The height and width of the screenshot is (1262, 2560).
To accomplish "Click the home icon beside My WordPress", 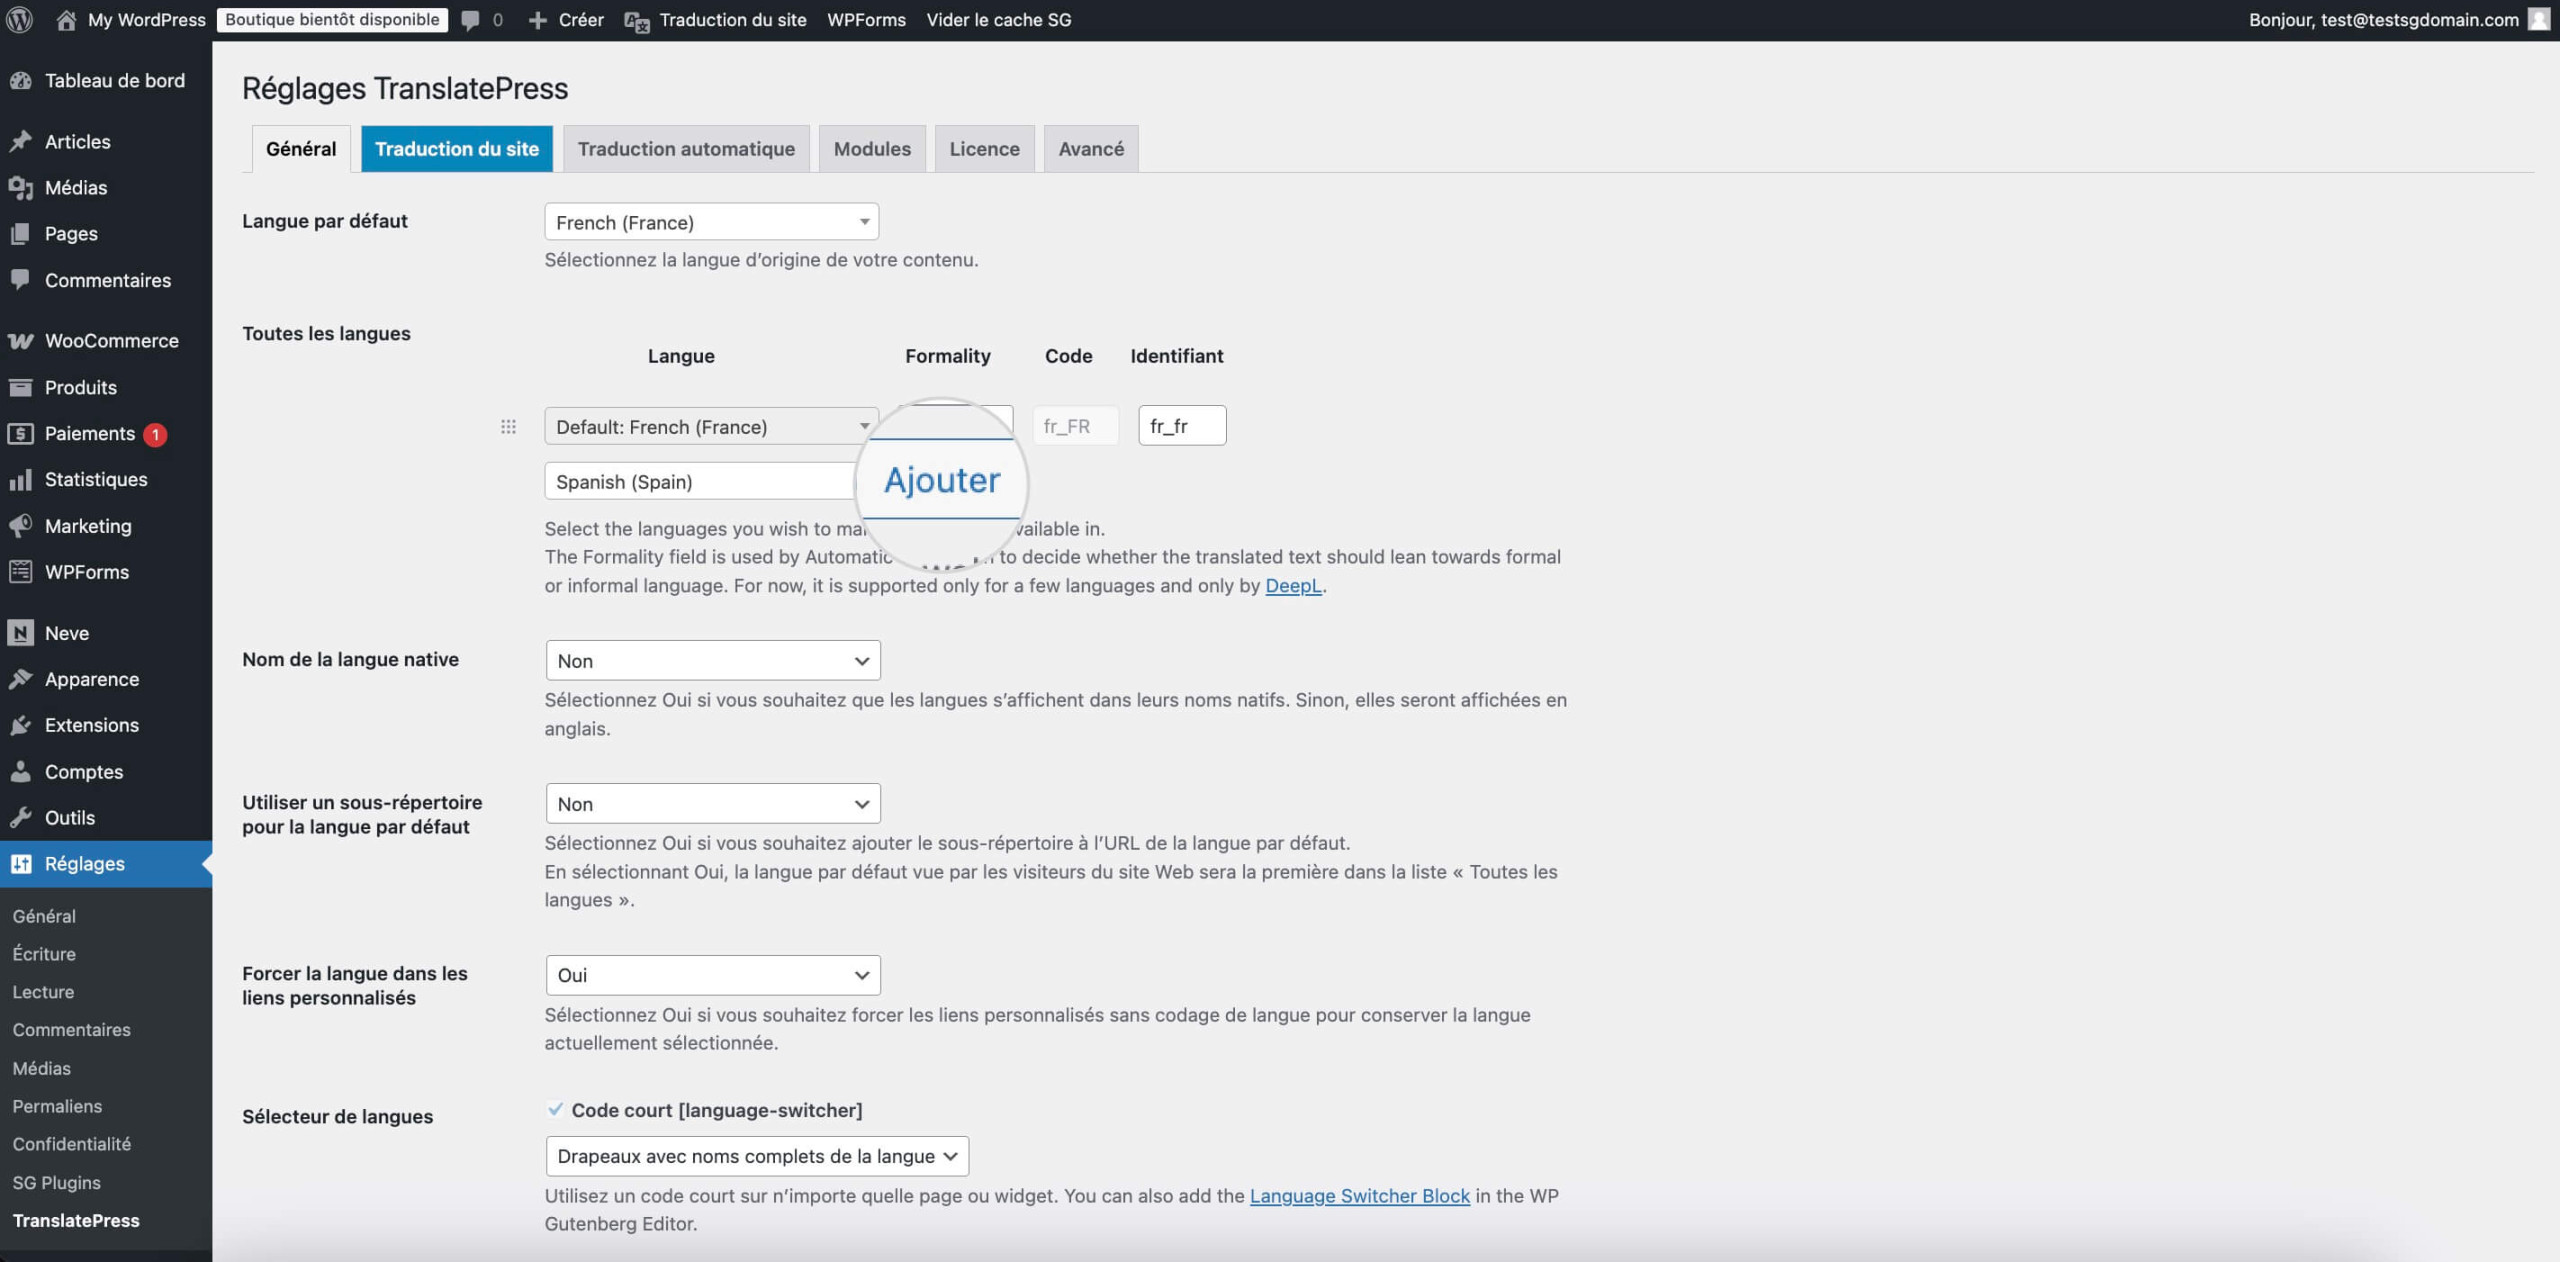I will [66, 20].
